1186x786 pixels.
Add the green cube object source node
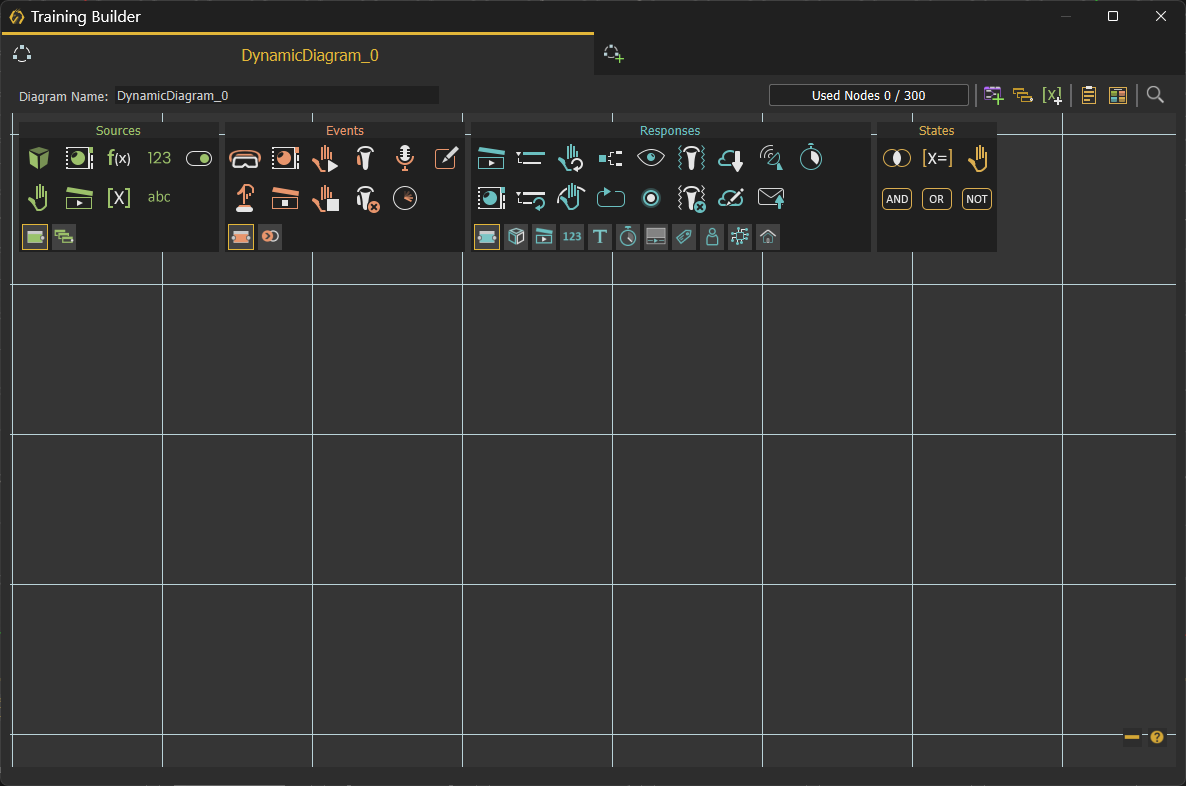[x=39, y=158]
